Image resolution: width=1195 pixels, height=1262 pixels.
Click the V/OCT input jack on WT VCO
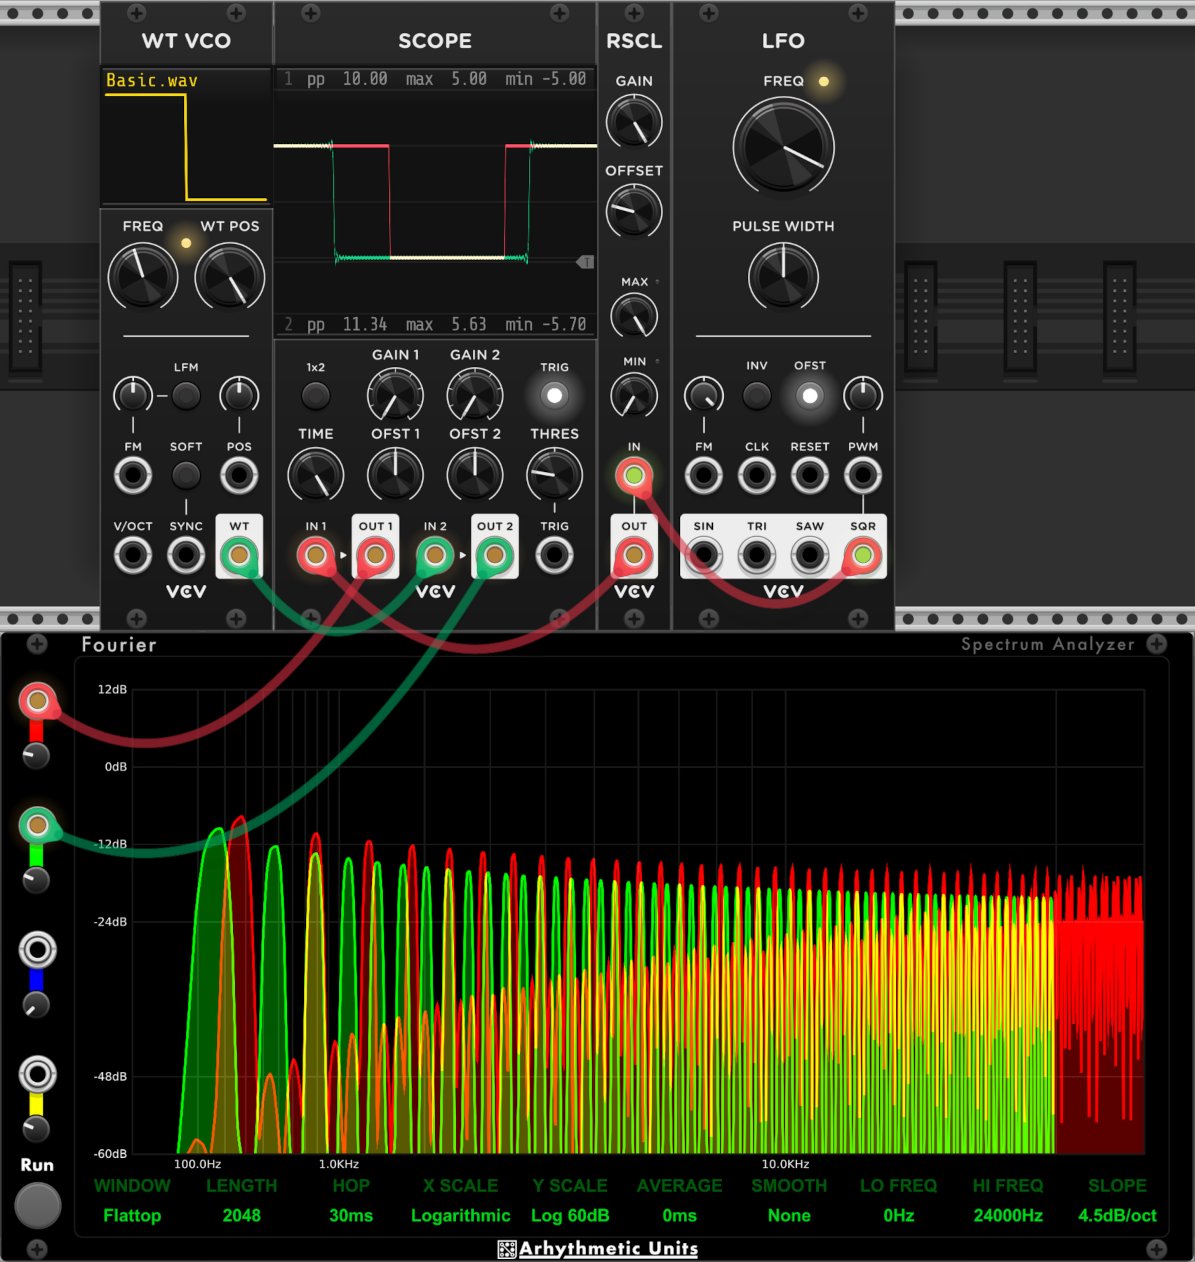tap(133, 554)
